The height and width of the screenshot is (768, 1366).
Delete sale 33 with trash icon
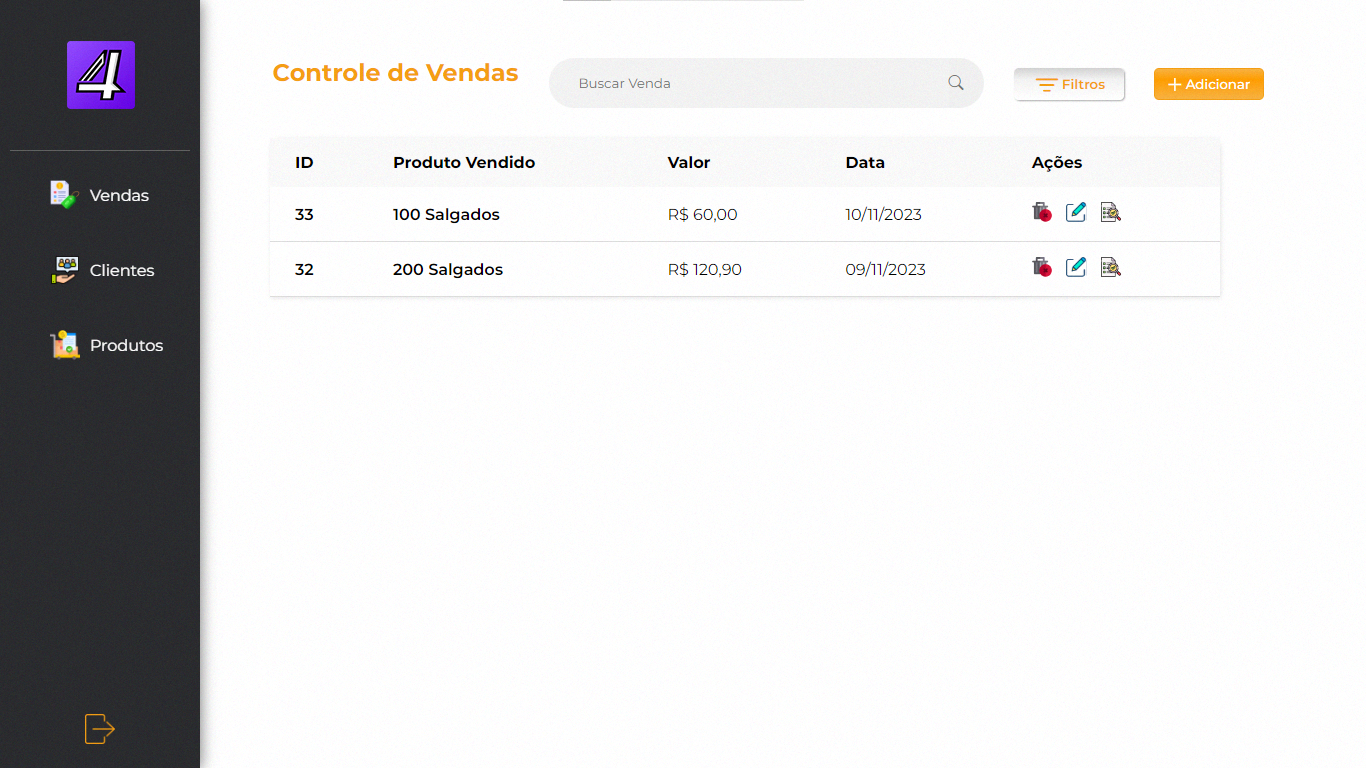(1042, 212)
